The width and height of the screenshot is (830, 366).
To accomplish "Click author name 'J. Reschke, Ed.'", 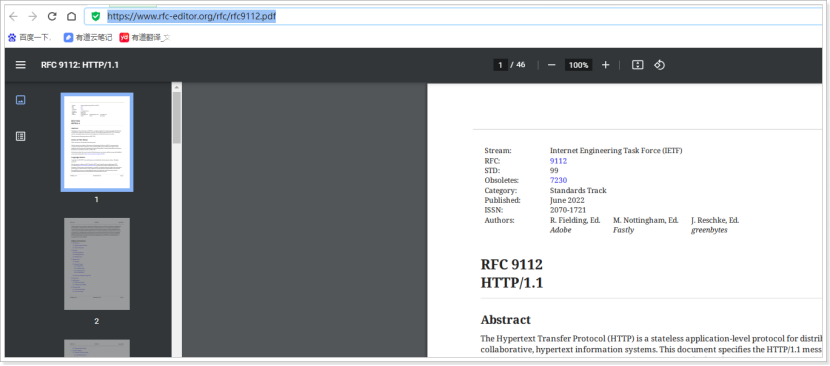I will pyautogui.click(x=715, y=220).
